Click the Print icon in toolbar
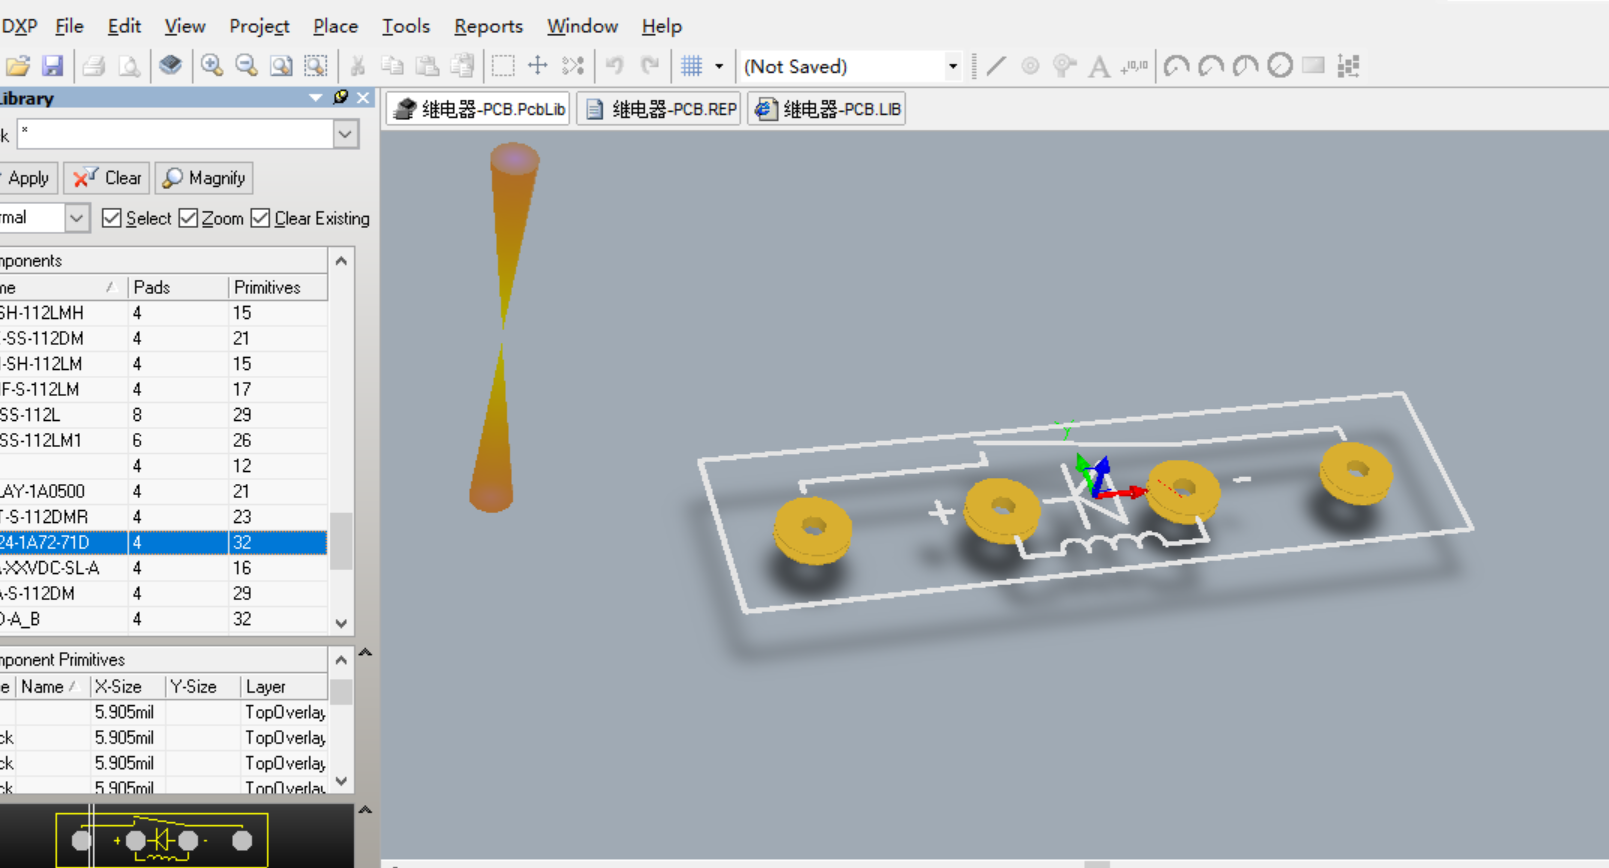1609x868 pixels. [x=94, y=66]
